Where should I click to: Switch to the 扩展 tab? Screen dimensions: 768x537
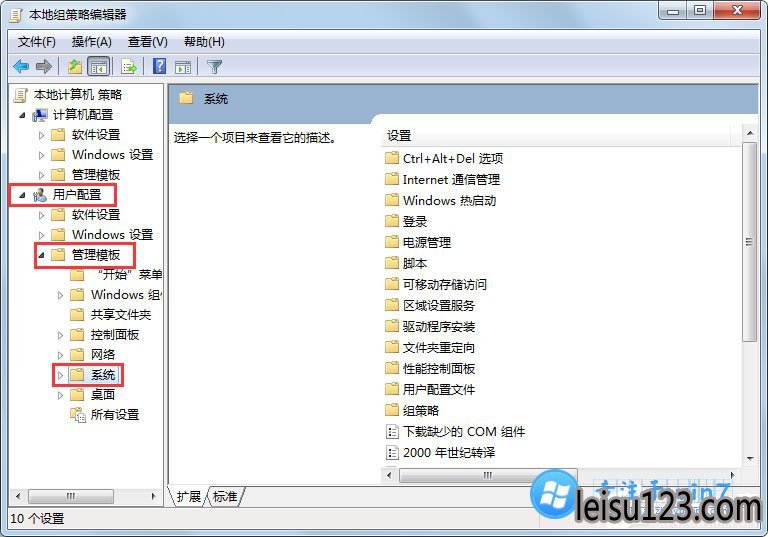[189, 496]
